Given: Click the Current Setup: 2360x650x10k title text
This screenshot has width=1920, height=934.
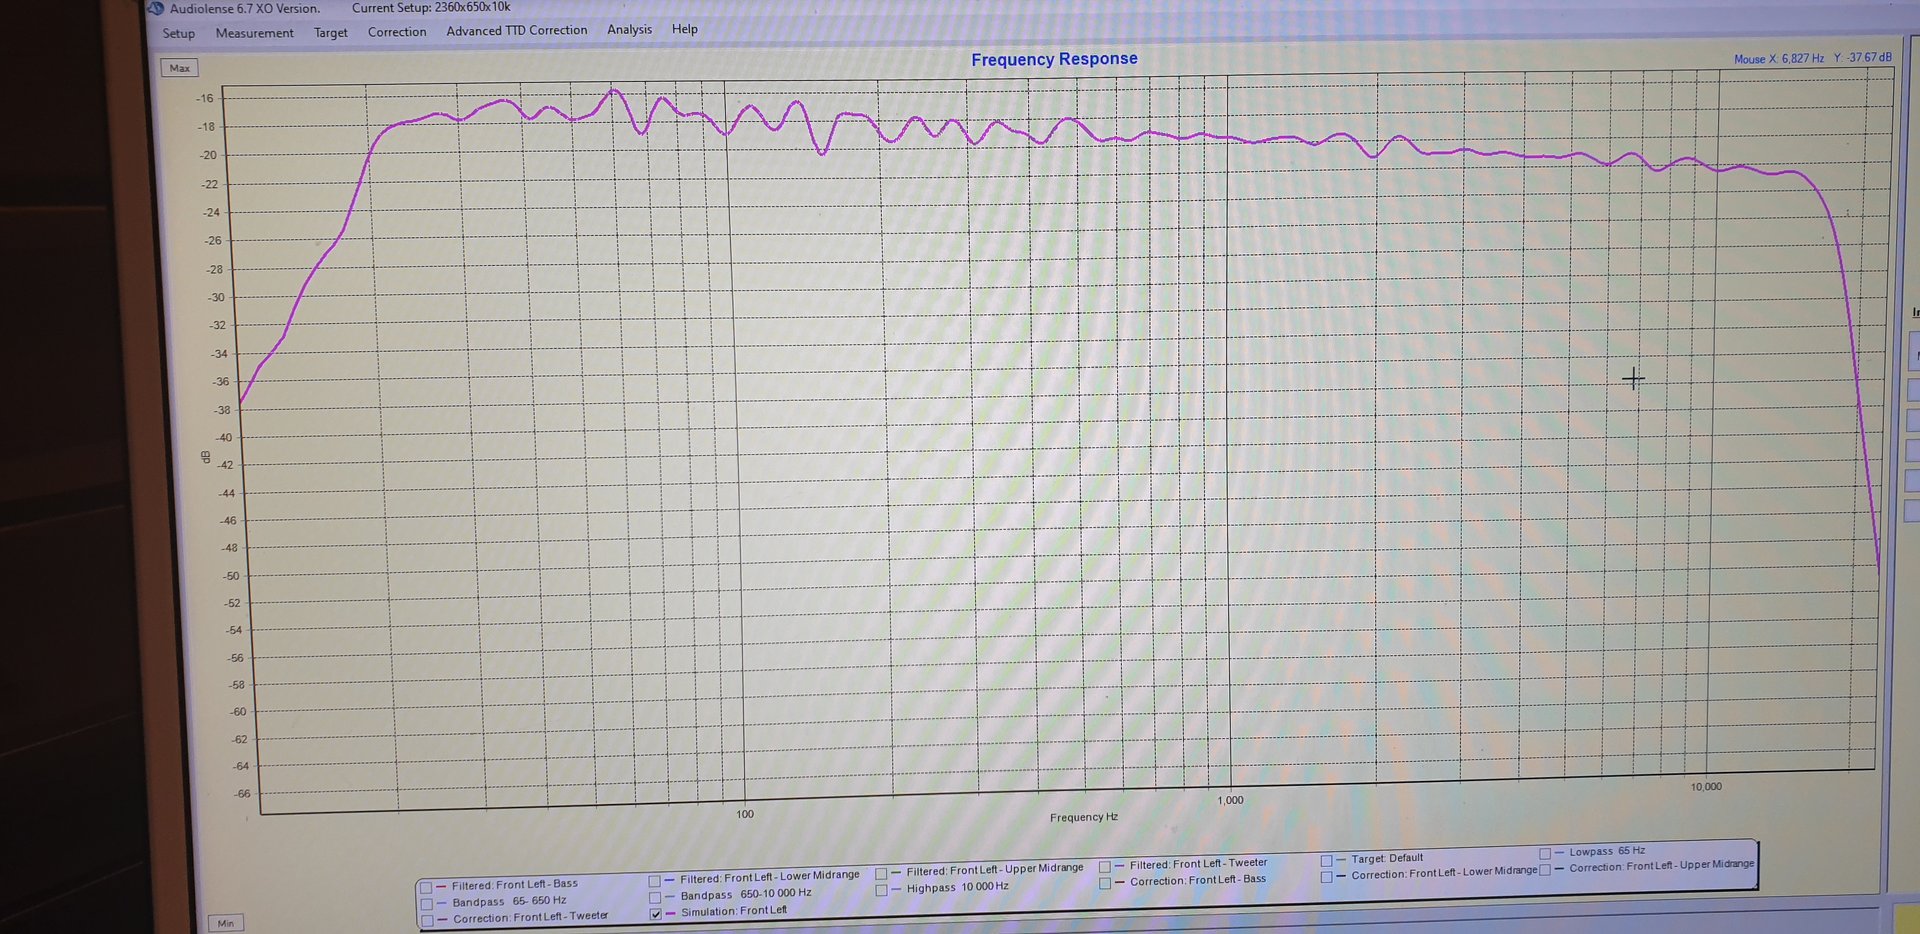Looking at the screenshot, I should tap(431, 8).
